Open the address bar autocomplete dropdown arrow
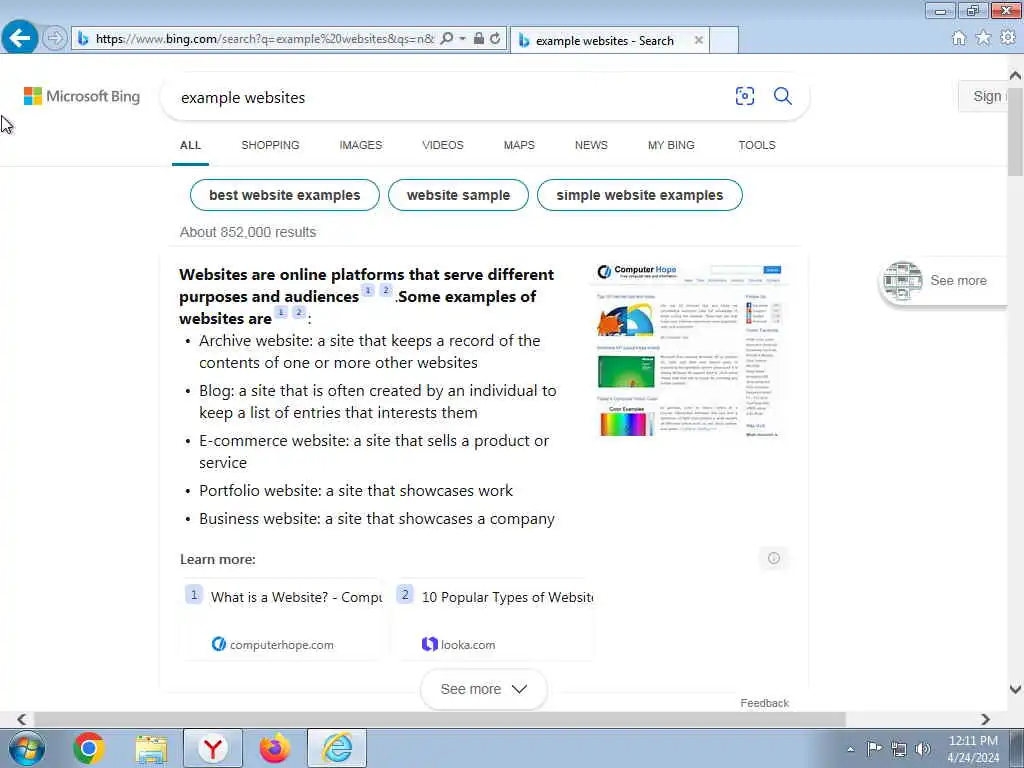 (462, 39)
